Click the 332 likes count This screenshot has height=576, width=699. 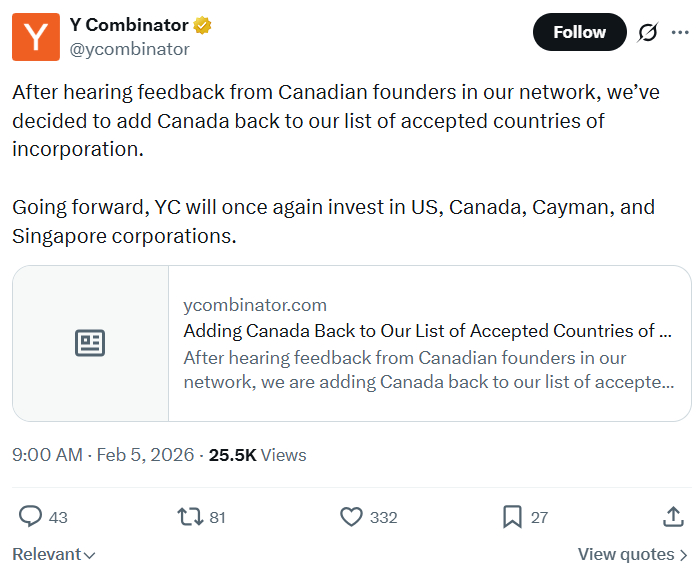(383, 517)
